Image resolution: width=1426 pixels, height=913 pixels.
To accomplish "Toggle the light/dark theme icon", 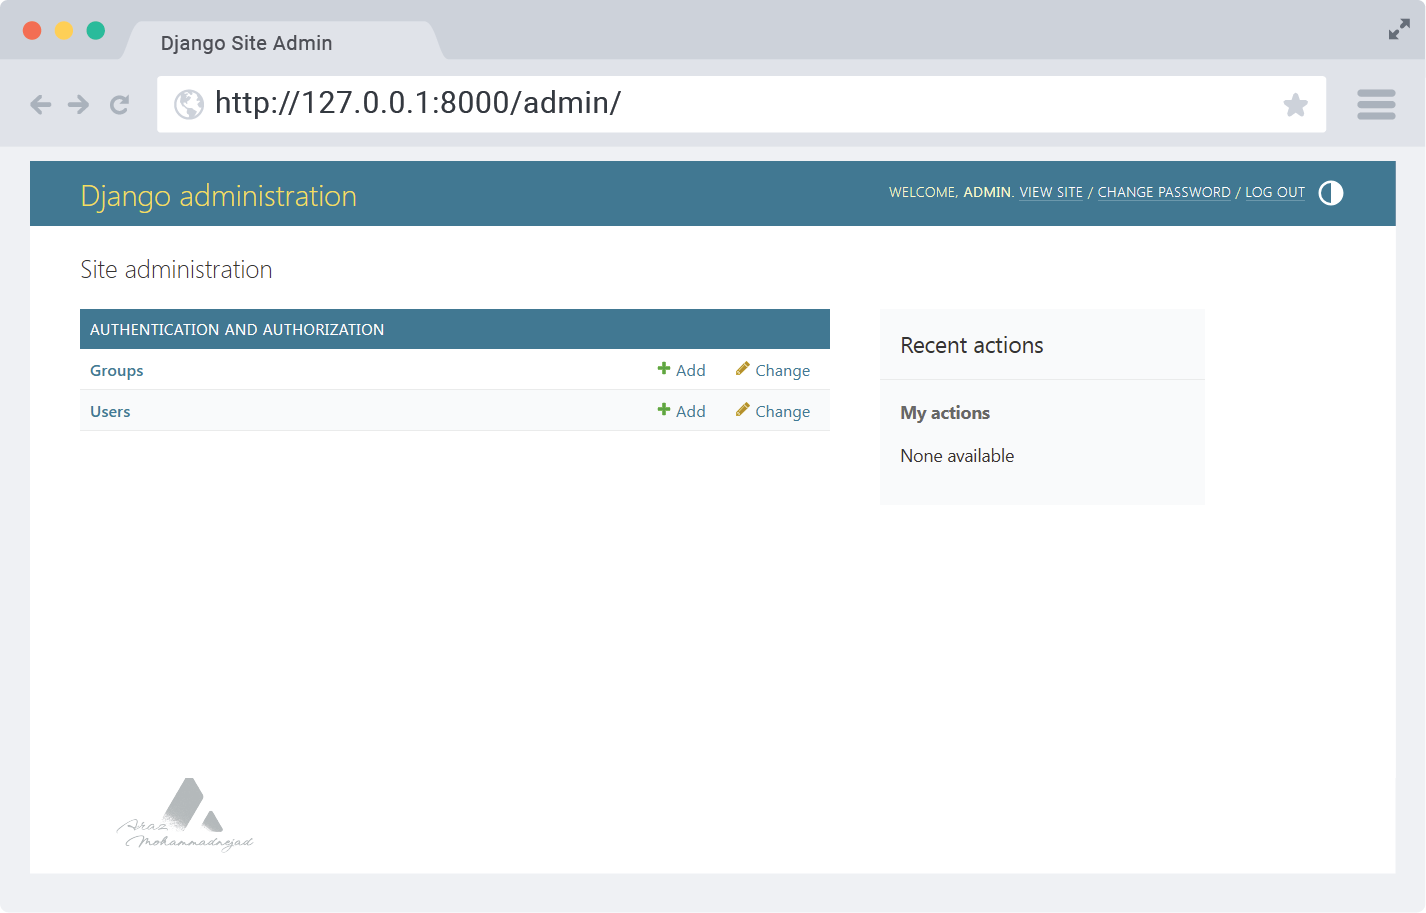I will 1331,193.
